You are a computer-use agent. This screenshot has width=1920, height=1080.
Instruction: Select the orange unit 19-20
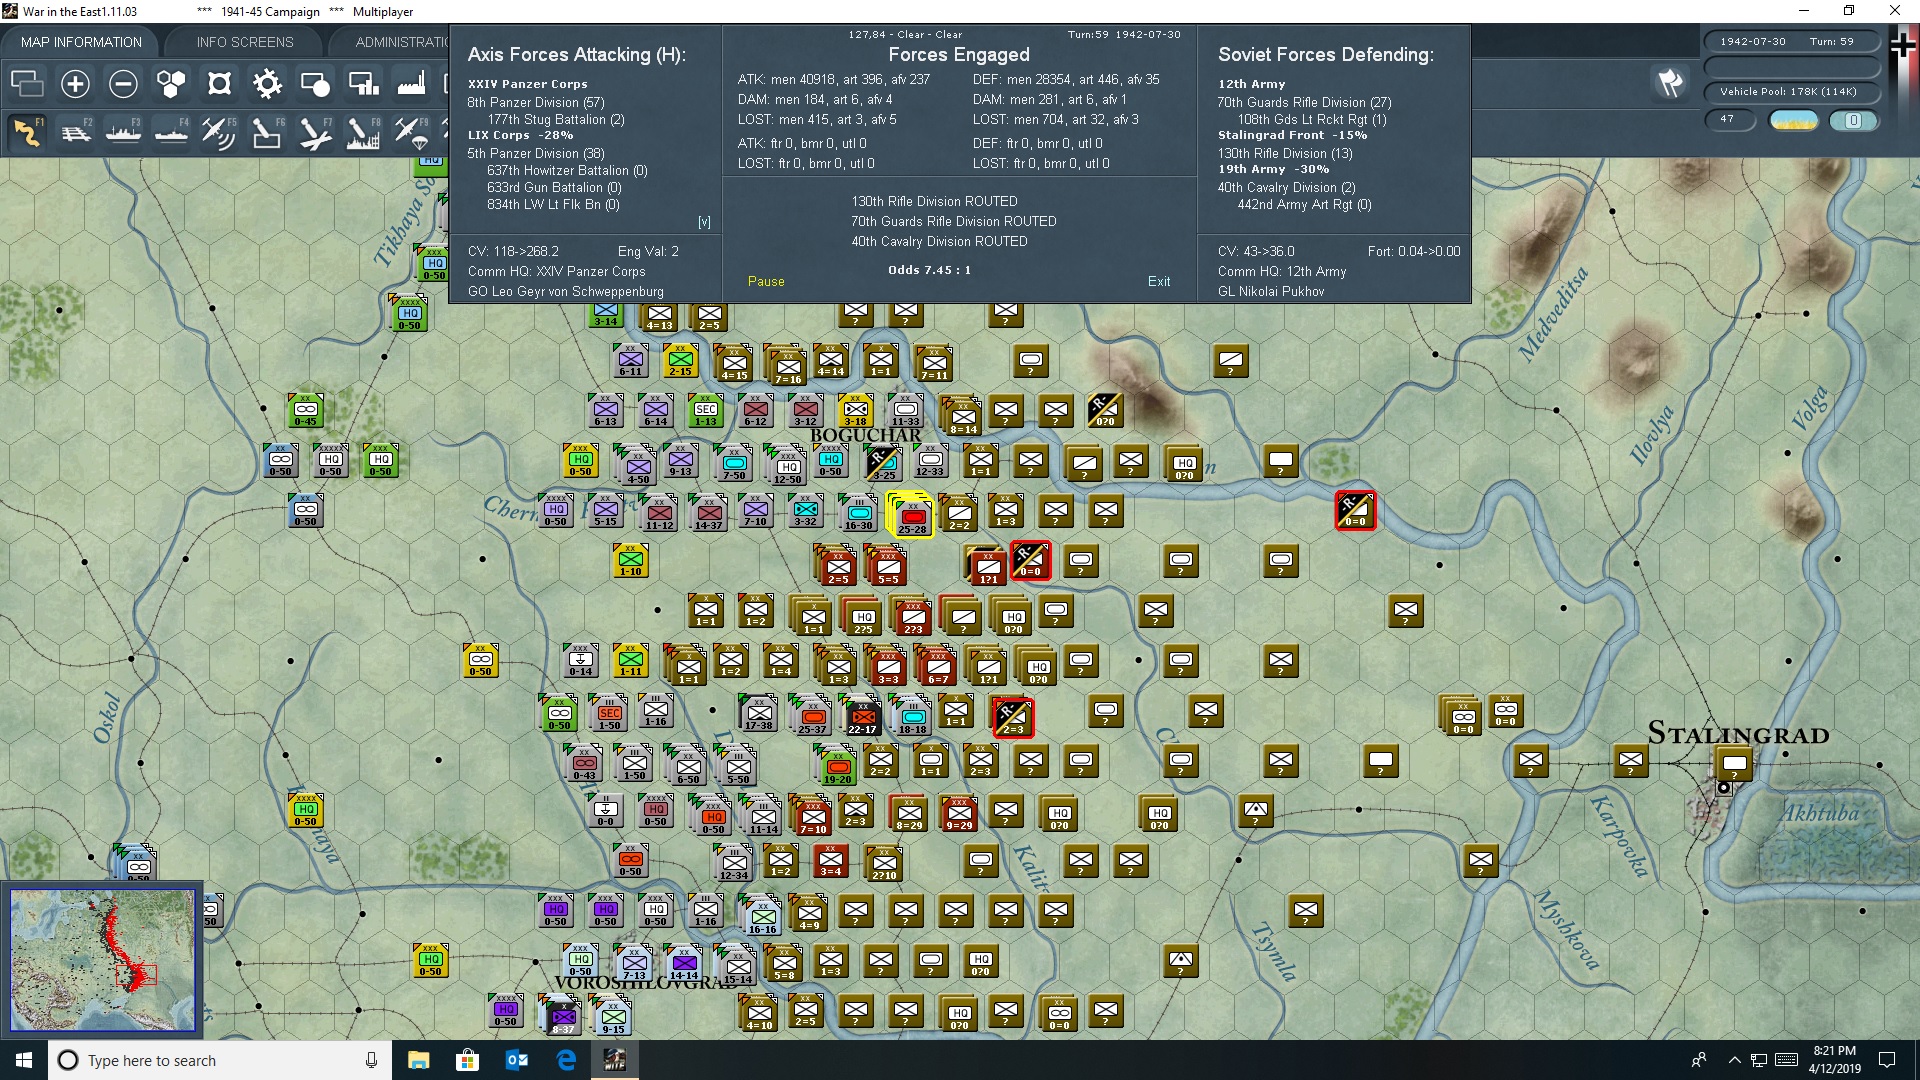tap(837, 767)
